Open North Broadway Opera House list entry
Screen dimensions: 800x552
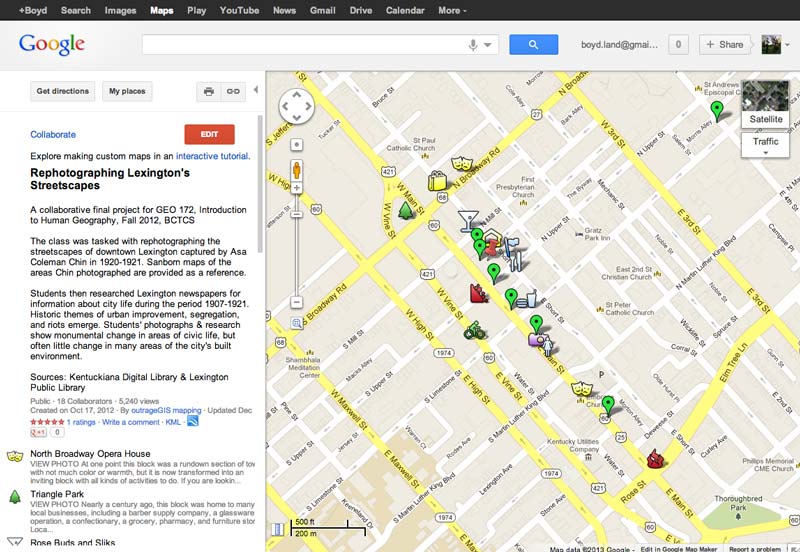click(90, 454)
